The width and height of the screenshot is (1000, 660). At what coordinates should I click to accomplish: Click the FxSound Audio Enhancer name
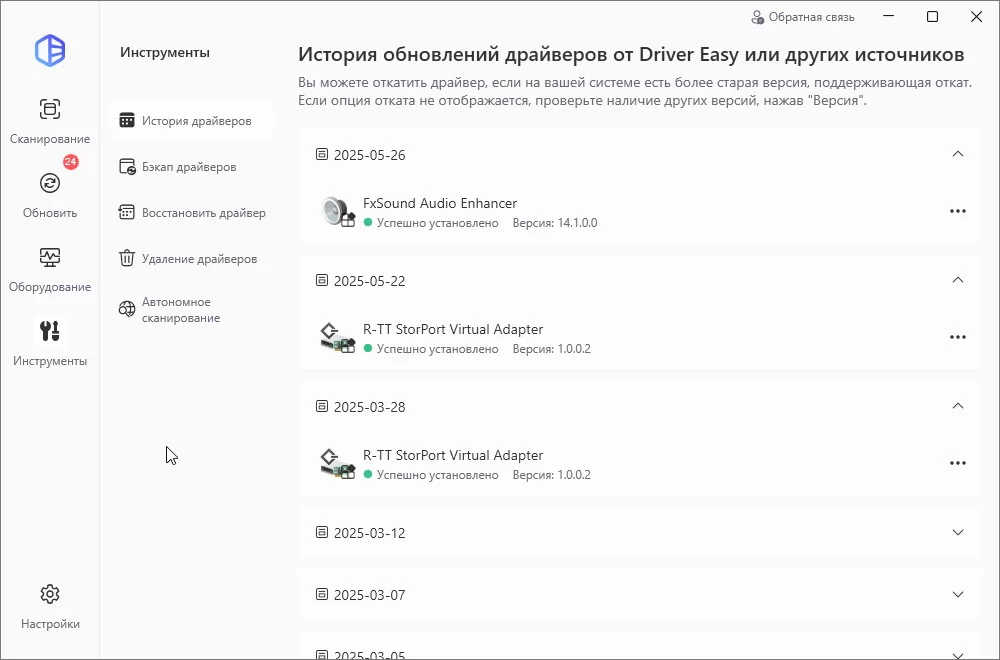pos(440,203)
